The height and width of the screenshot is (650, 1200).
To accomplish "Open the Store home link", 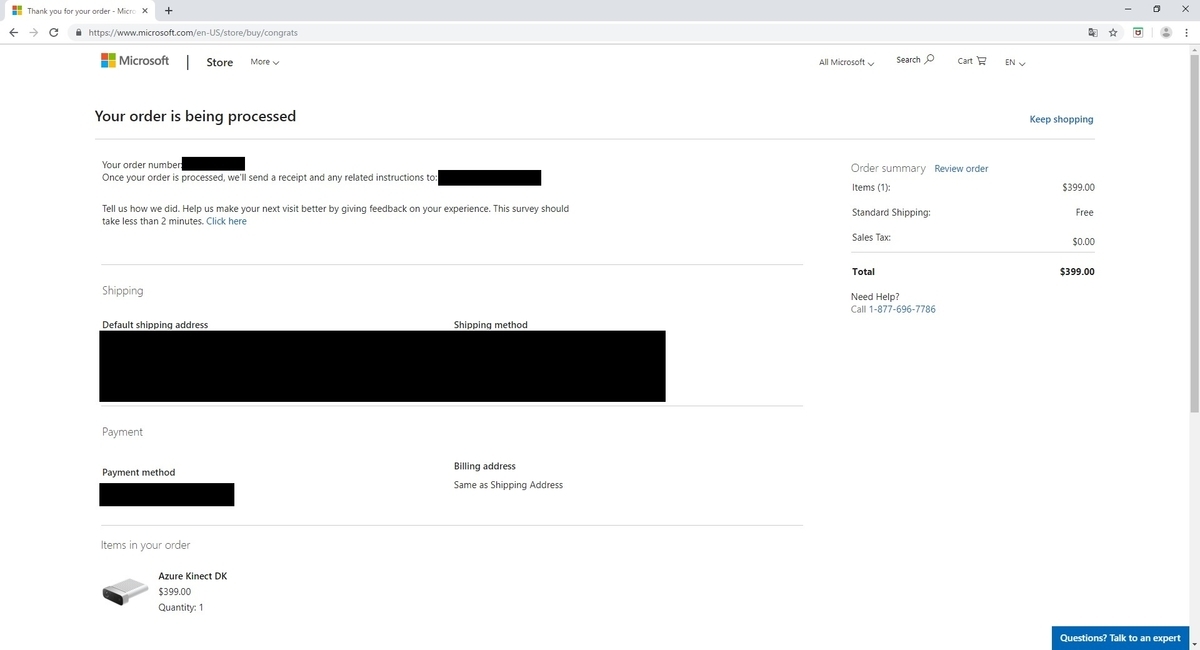I will [219, 62].
